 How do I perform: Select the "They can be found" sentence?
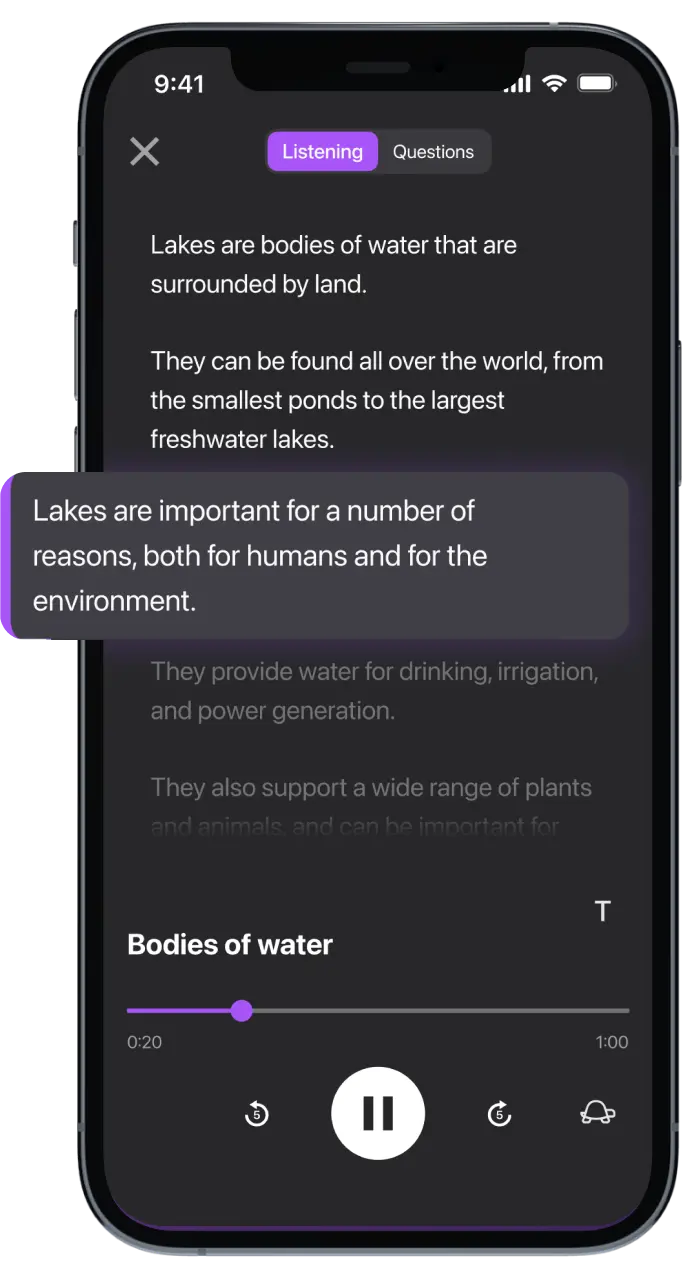coord(376,400)
